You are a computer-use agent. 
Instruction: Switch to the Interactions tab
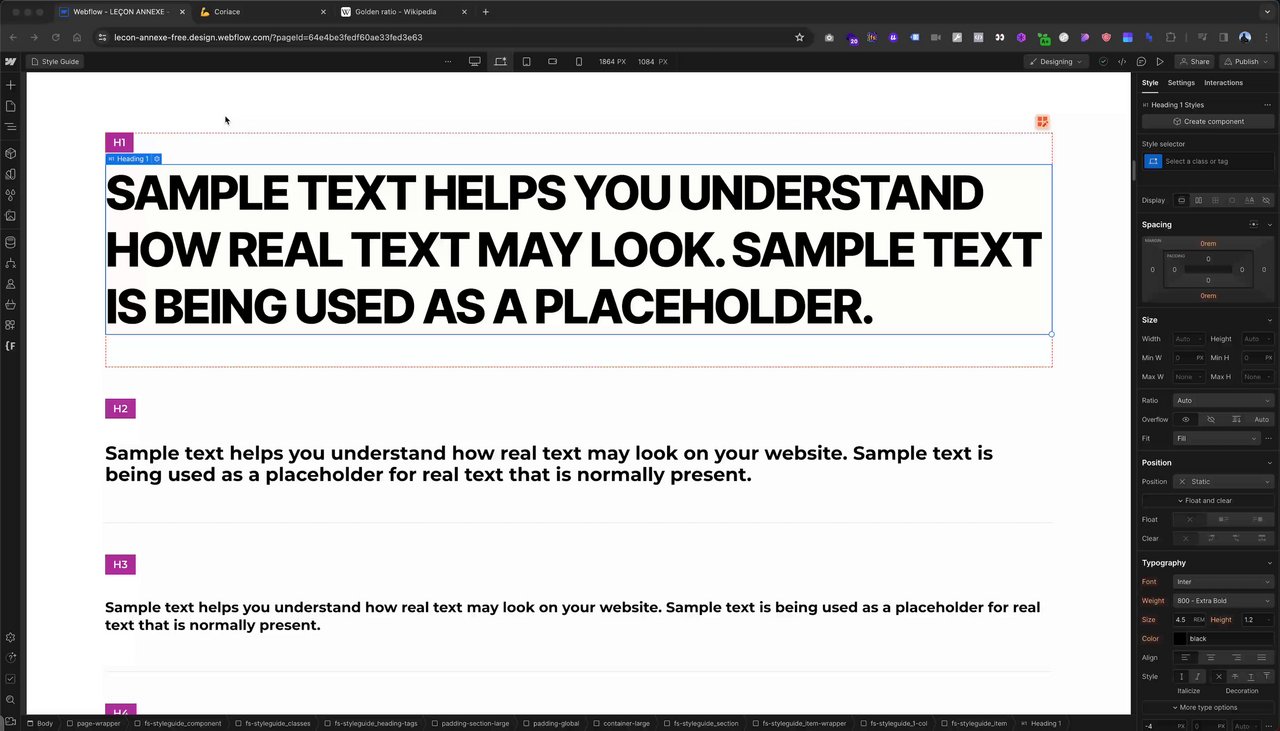pos(1223,83)
